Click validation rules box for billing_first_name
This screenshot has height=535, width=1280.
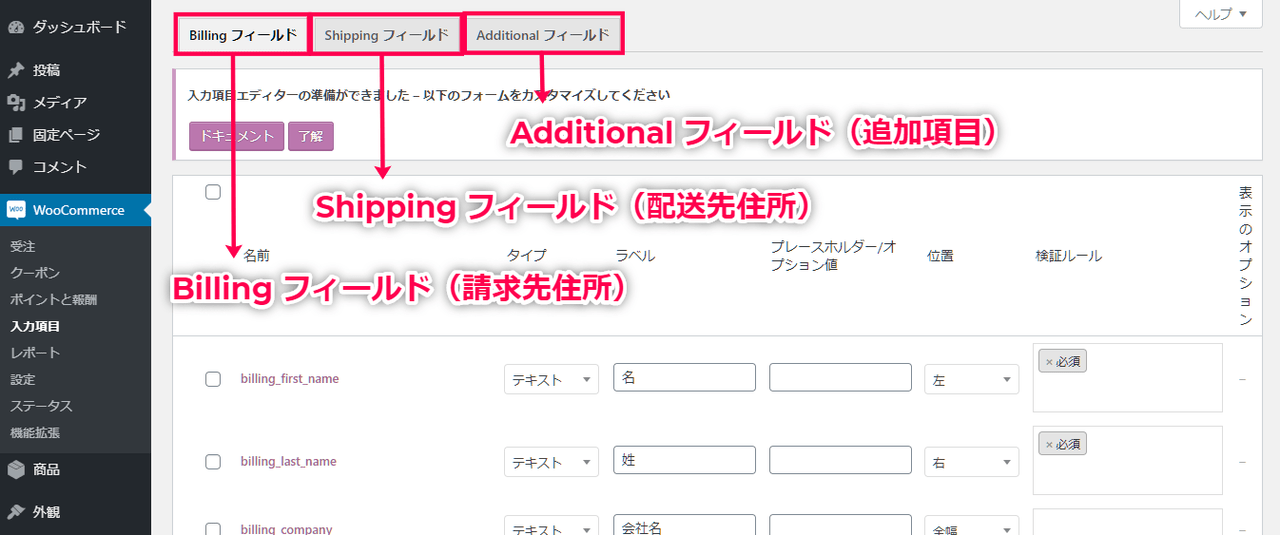1128,378
